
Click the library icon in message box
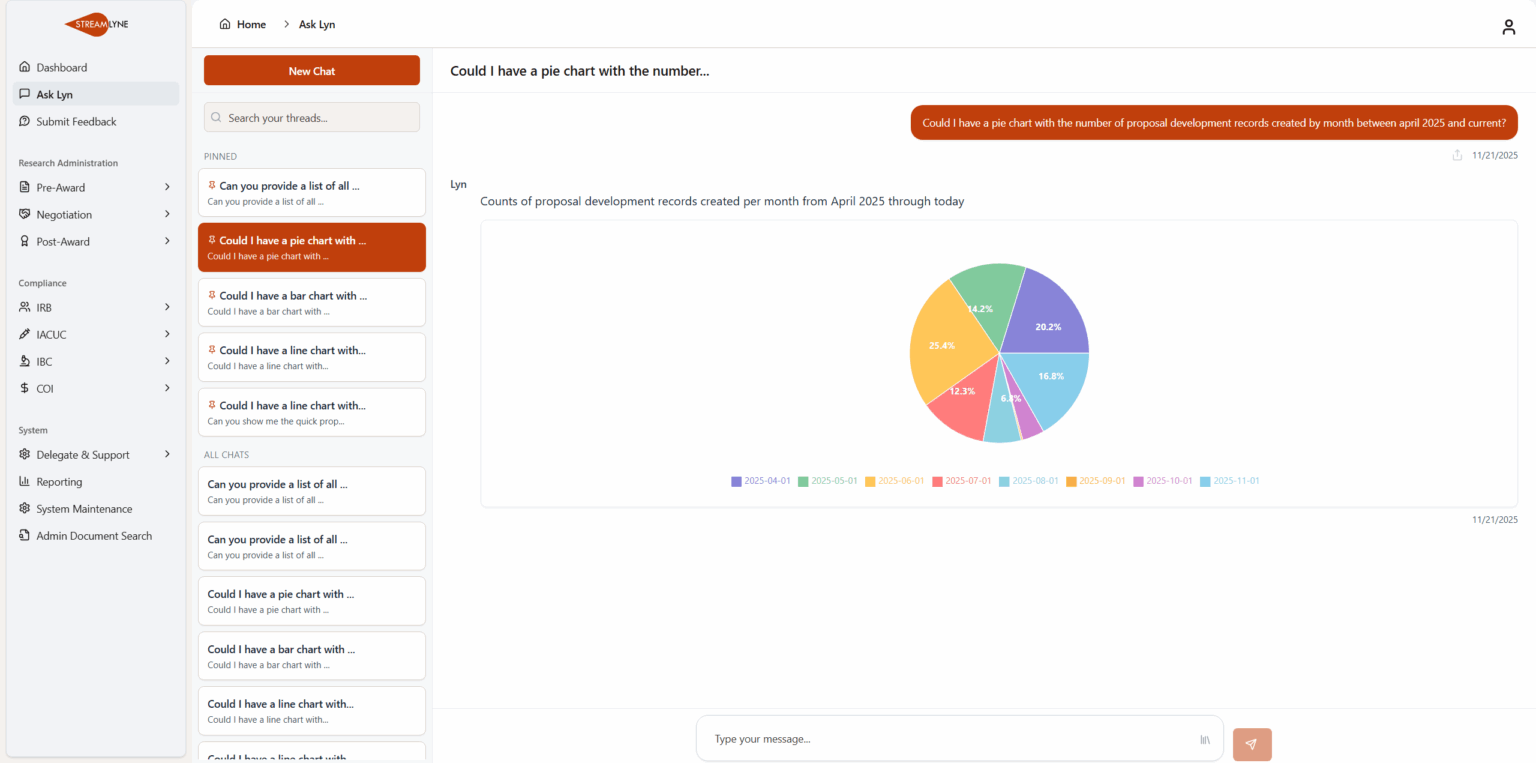point(1205,740)
